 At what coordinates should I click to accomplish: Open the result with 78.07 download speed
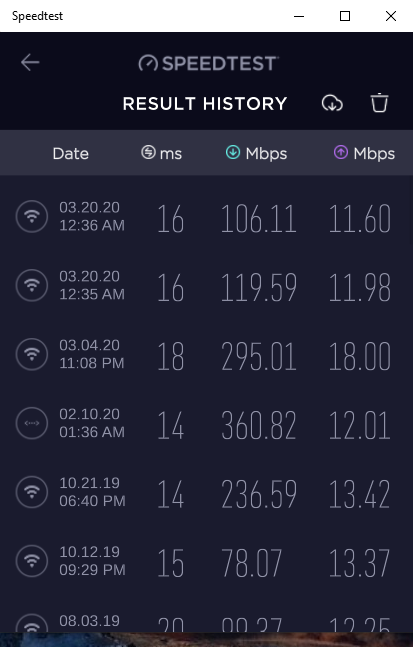(206, 561)
